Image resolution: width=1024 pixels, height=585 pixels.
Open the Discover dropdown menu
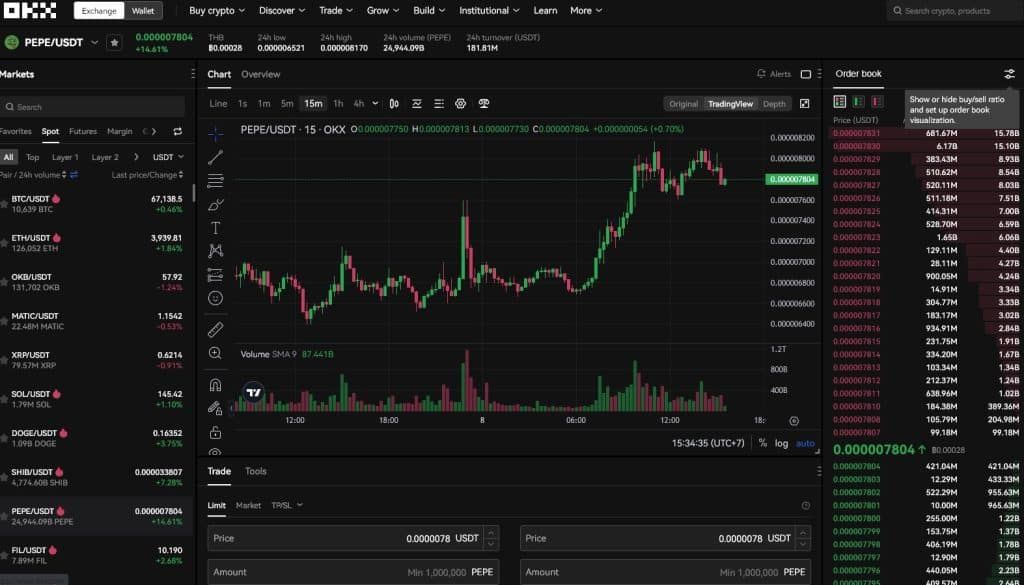[x=282, y=10]
